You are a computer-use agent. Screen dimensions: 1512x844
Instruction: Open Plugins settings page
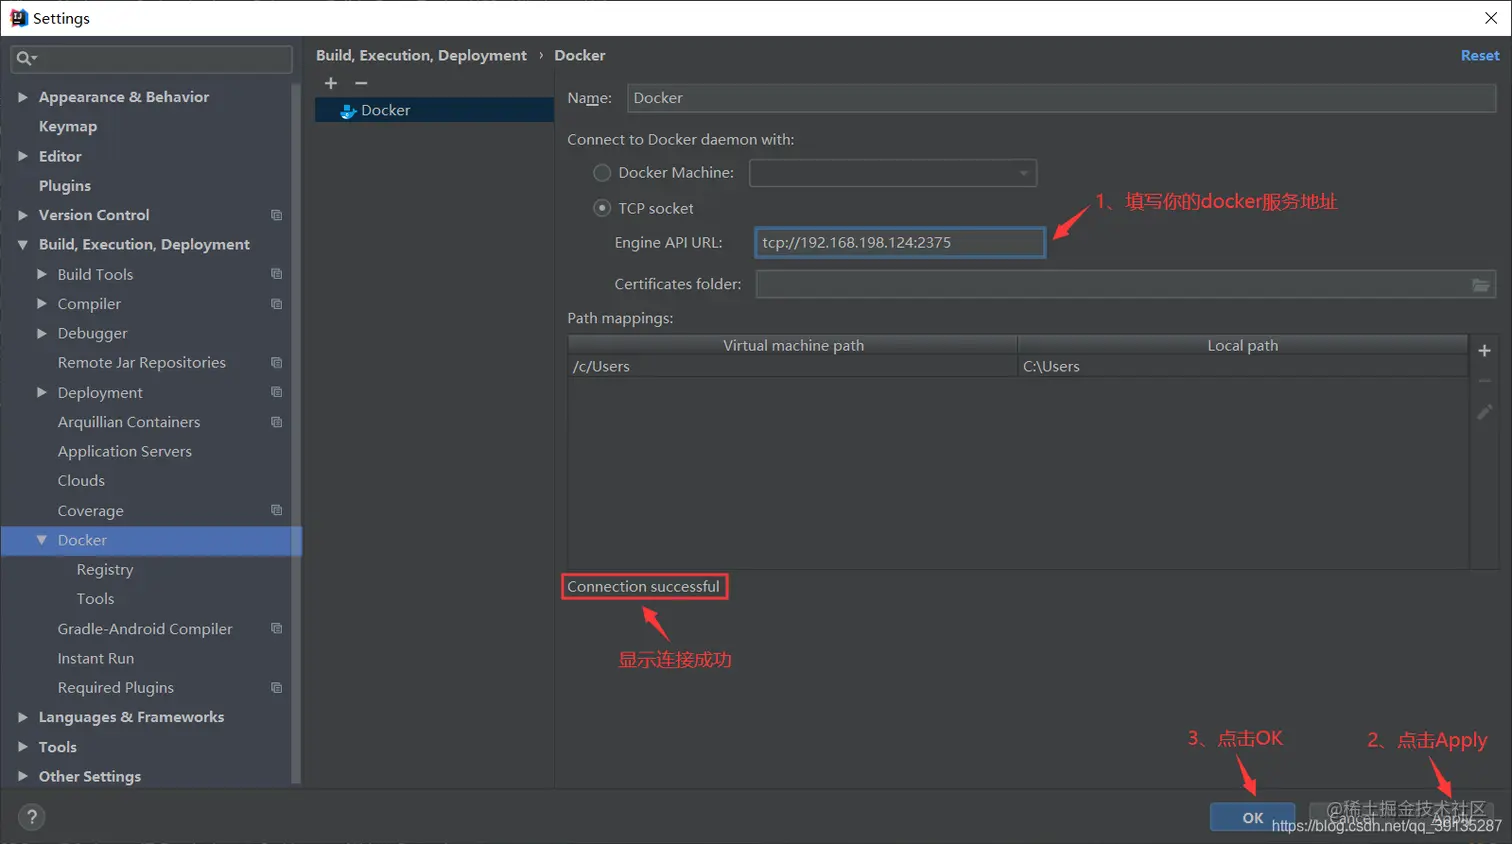65,186
